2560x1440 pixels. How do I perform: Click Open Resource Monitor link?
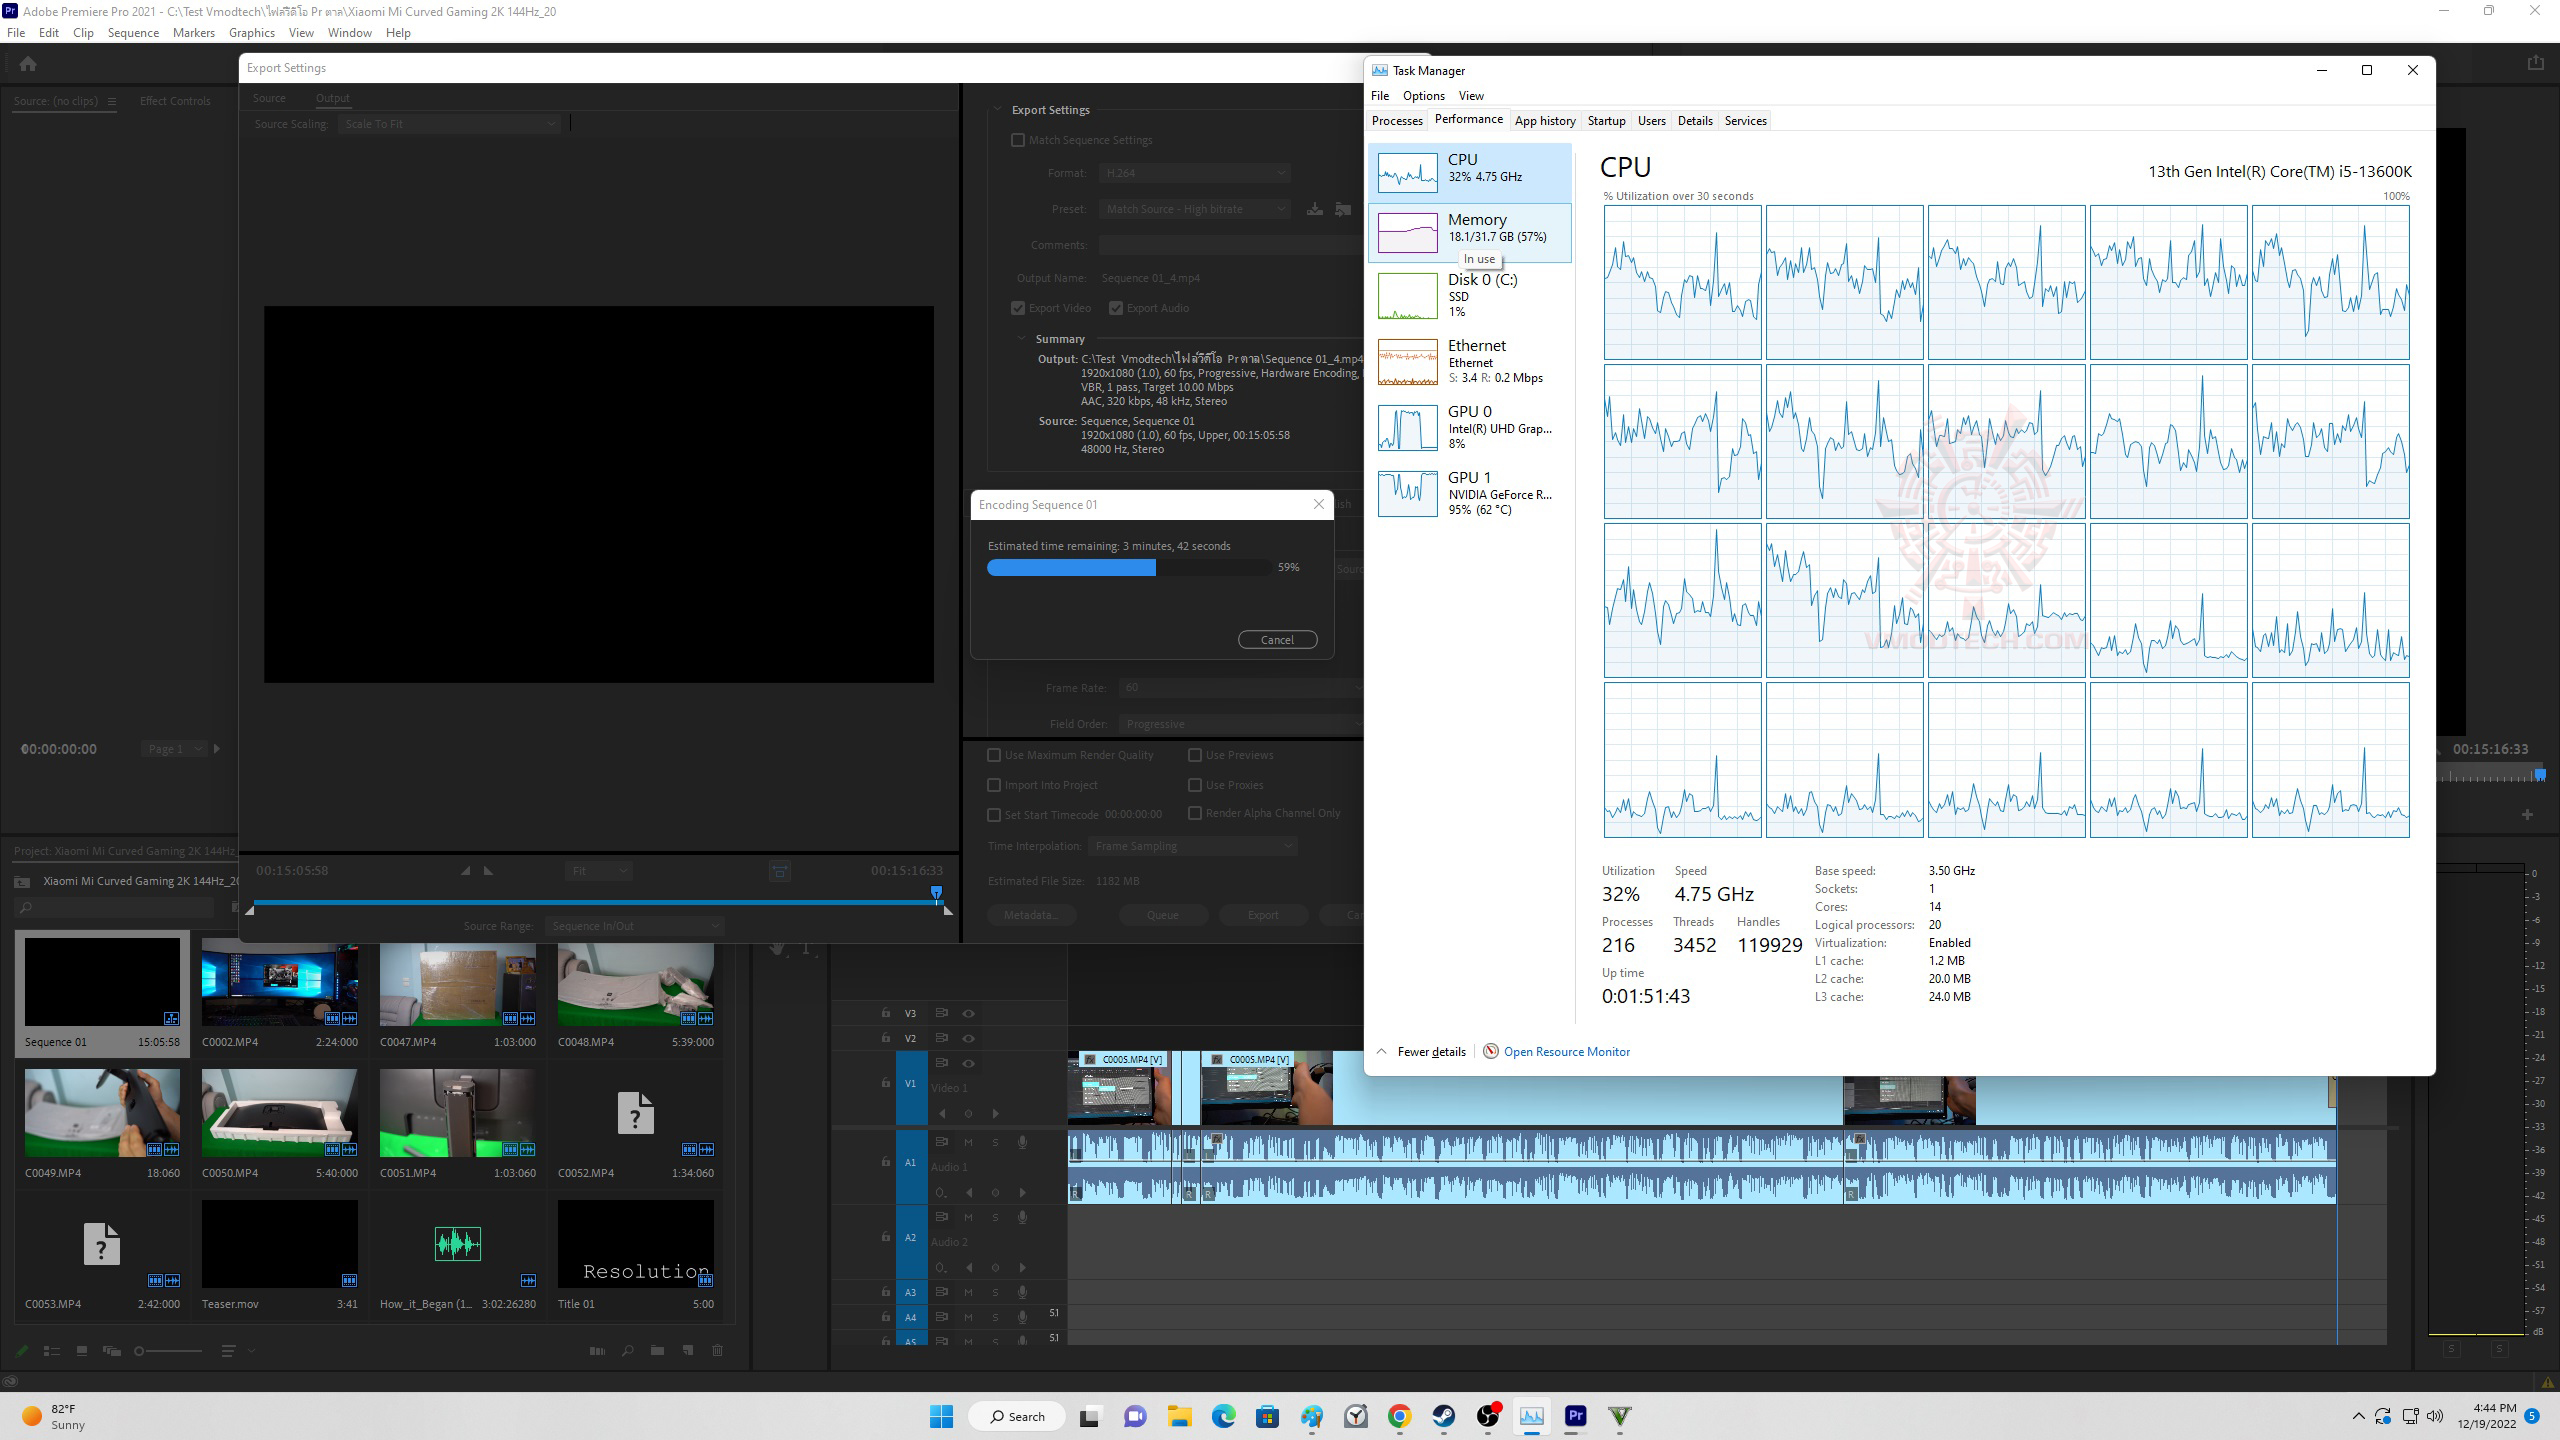[1566, 1052]
